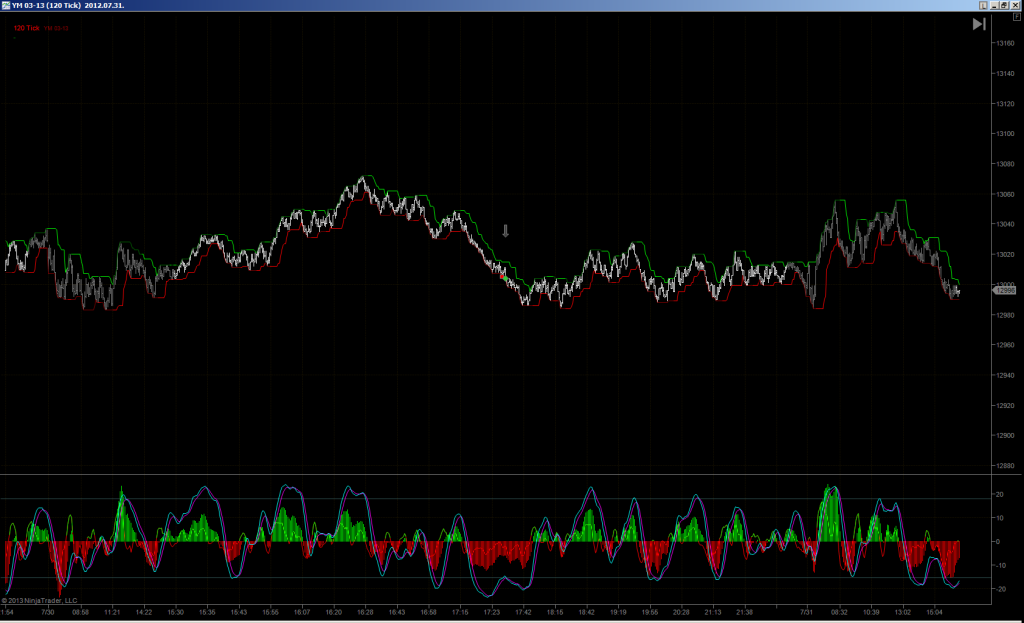Click the 13040 price axis label
This screenshot has height=623, width=1024.
[x=1005, y=224]
